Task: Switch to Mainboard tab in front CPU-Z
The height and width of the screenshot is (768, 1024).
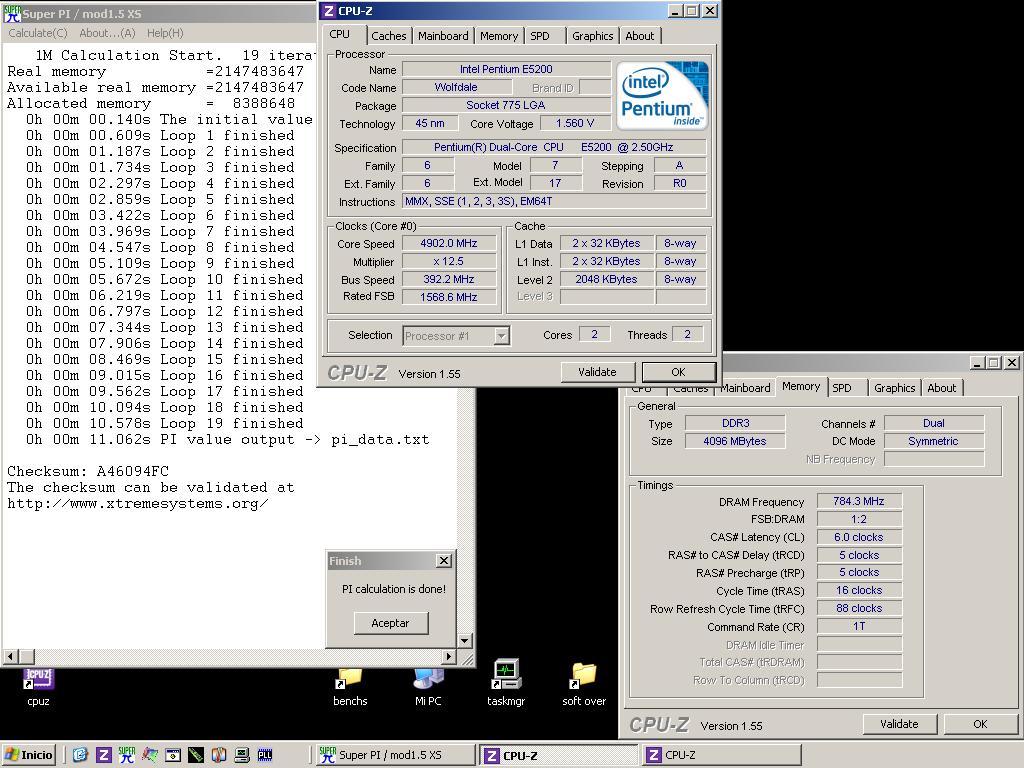Action: click(443, 36)
